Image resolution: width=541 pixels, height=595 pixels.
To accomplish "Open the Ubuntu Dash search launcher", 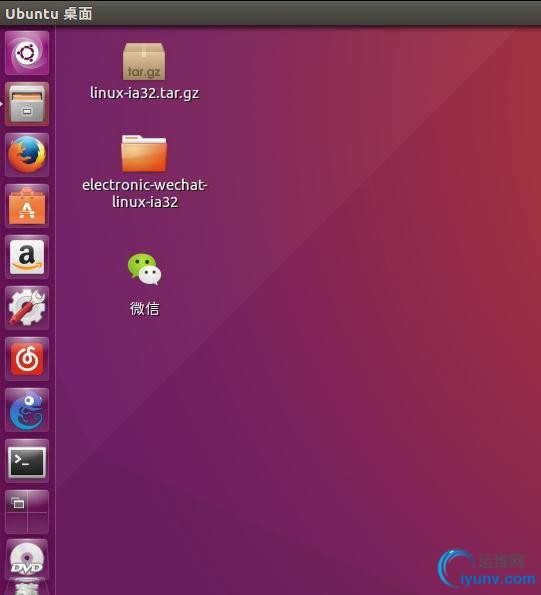I will point(27,53).
